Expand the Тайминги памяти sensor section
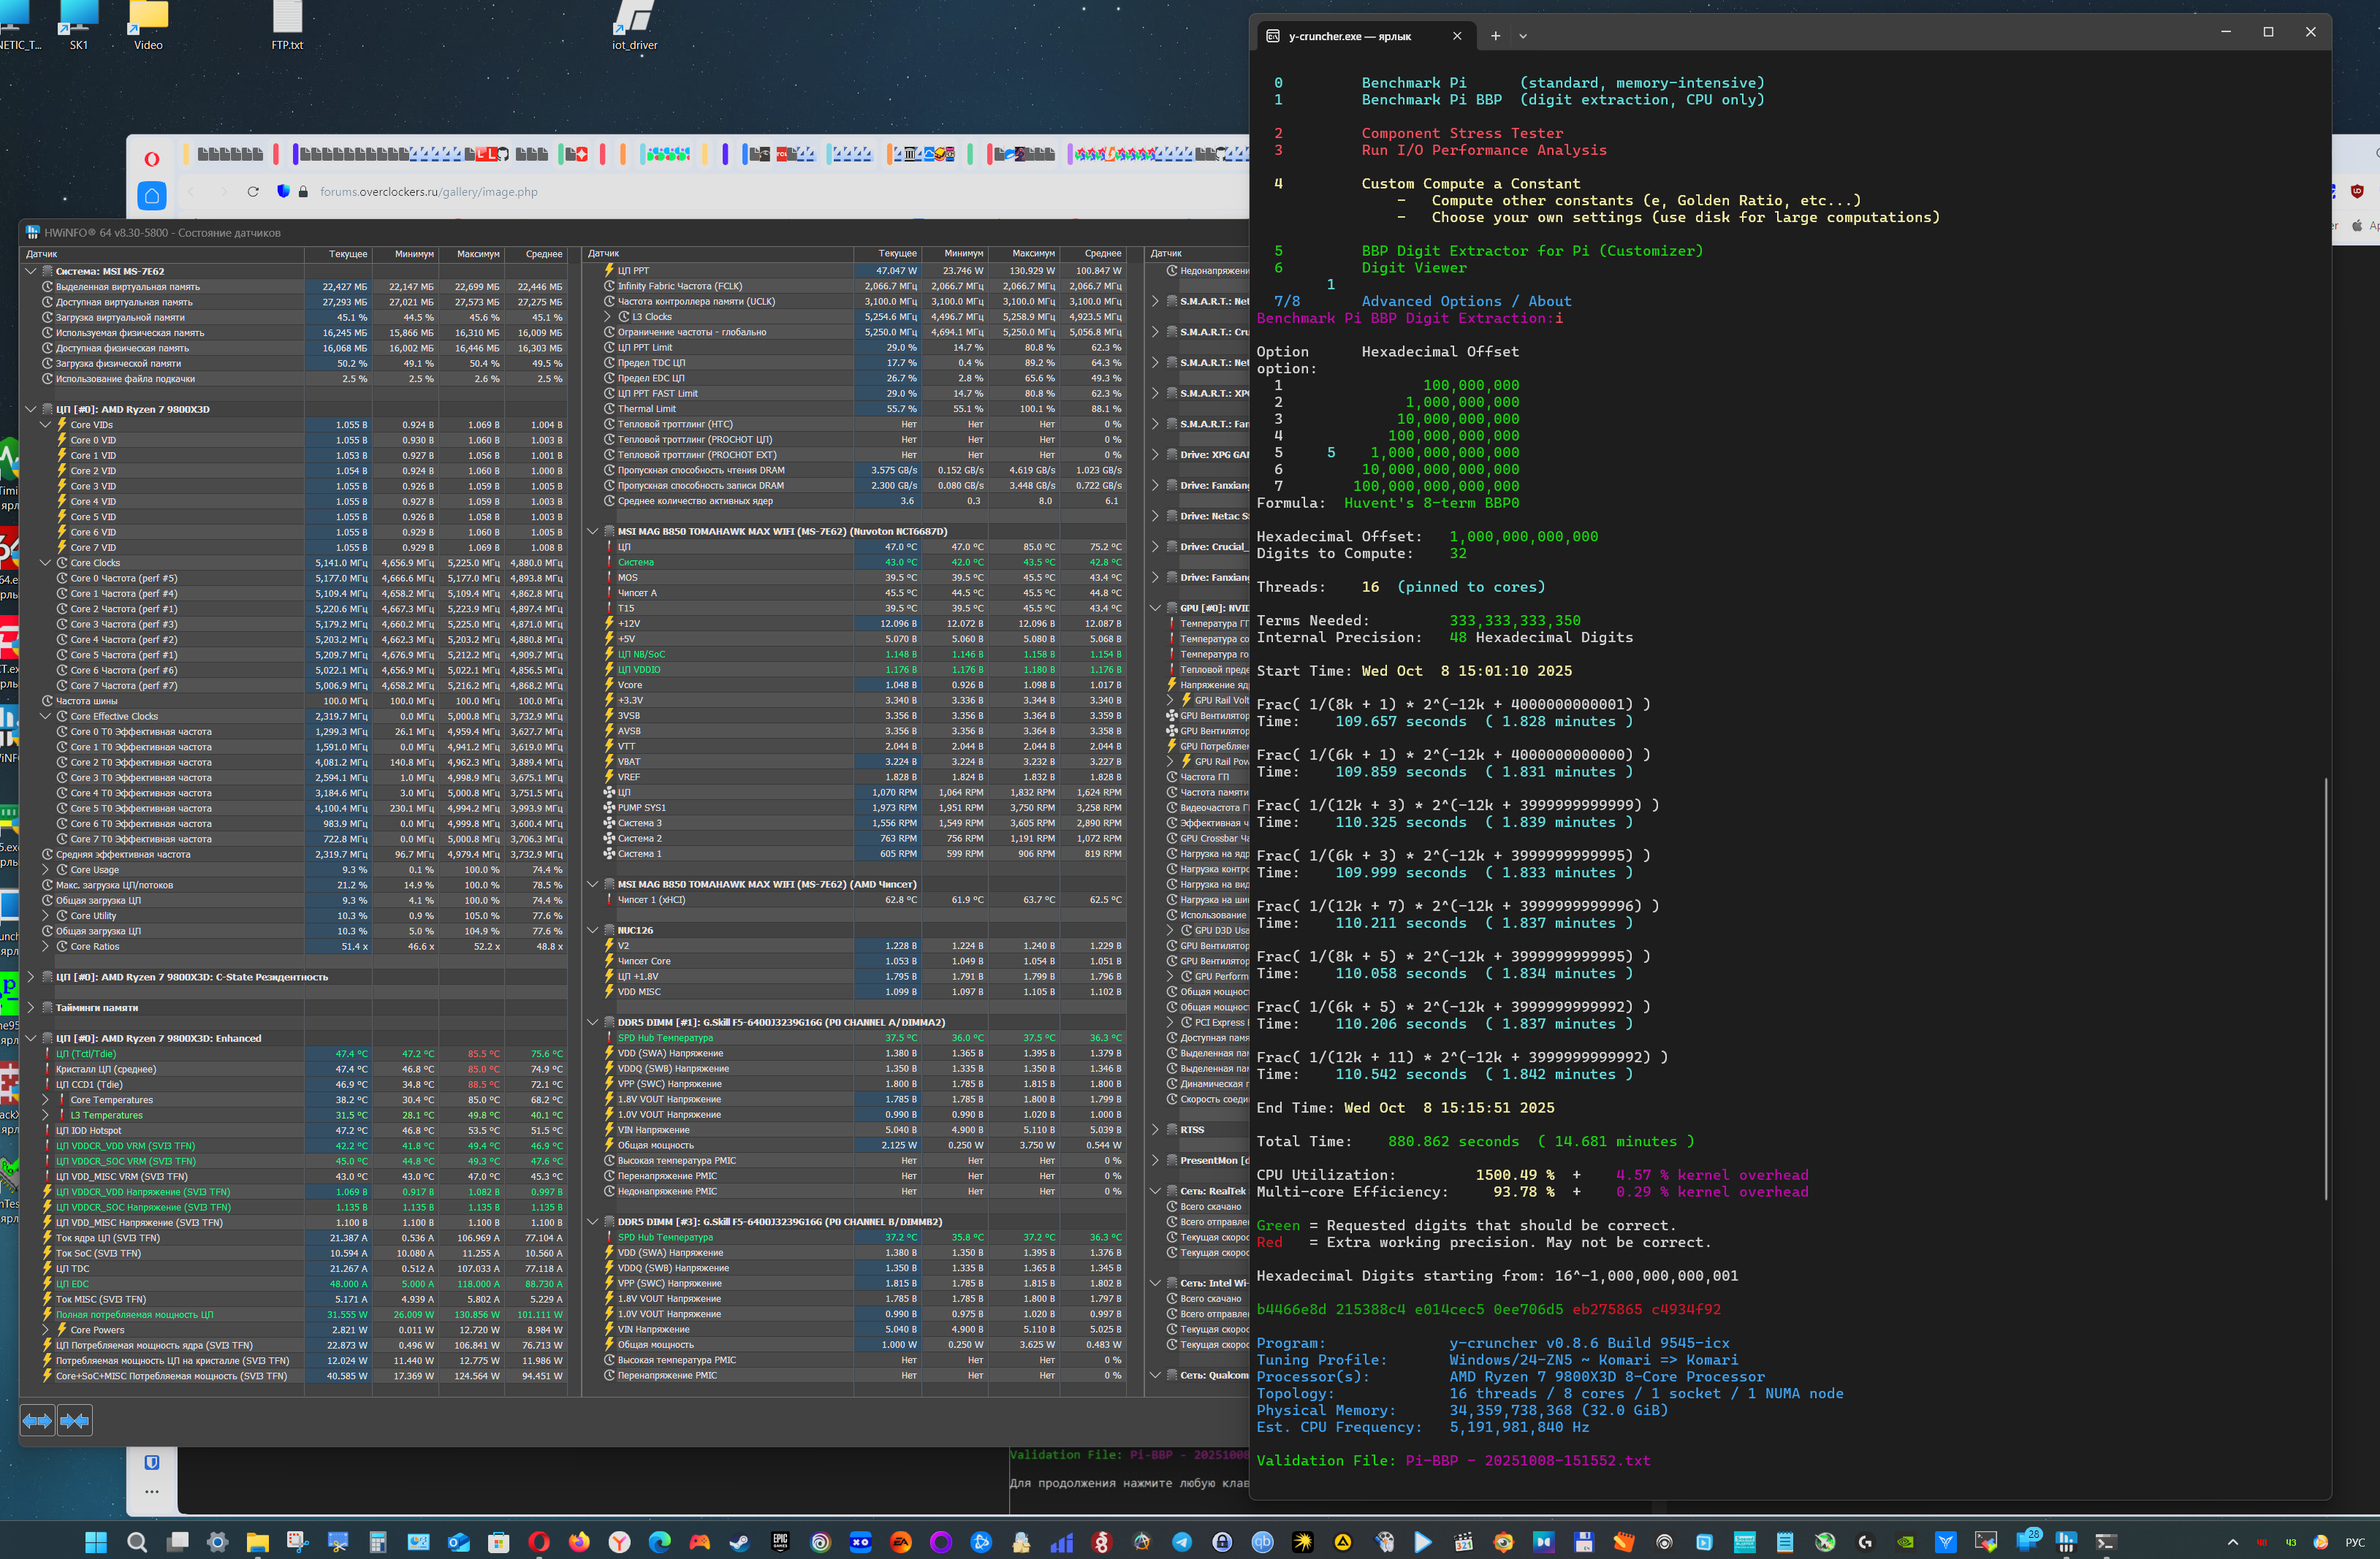This screenshot has width=2380, height=1559. click(30, 1008)
